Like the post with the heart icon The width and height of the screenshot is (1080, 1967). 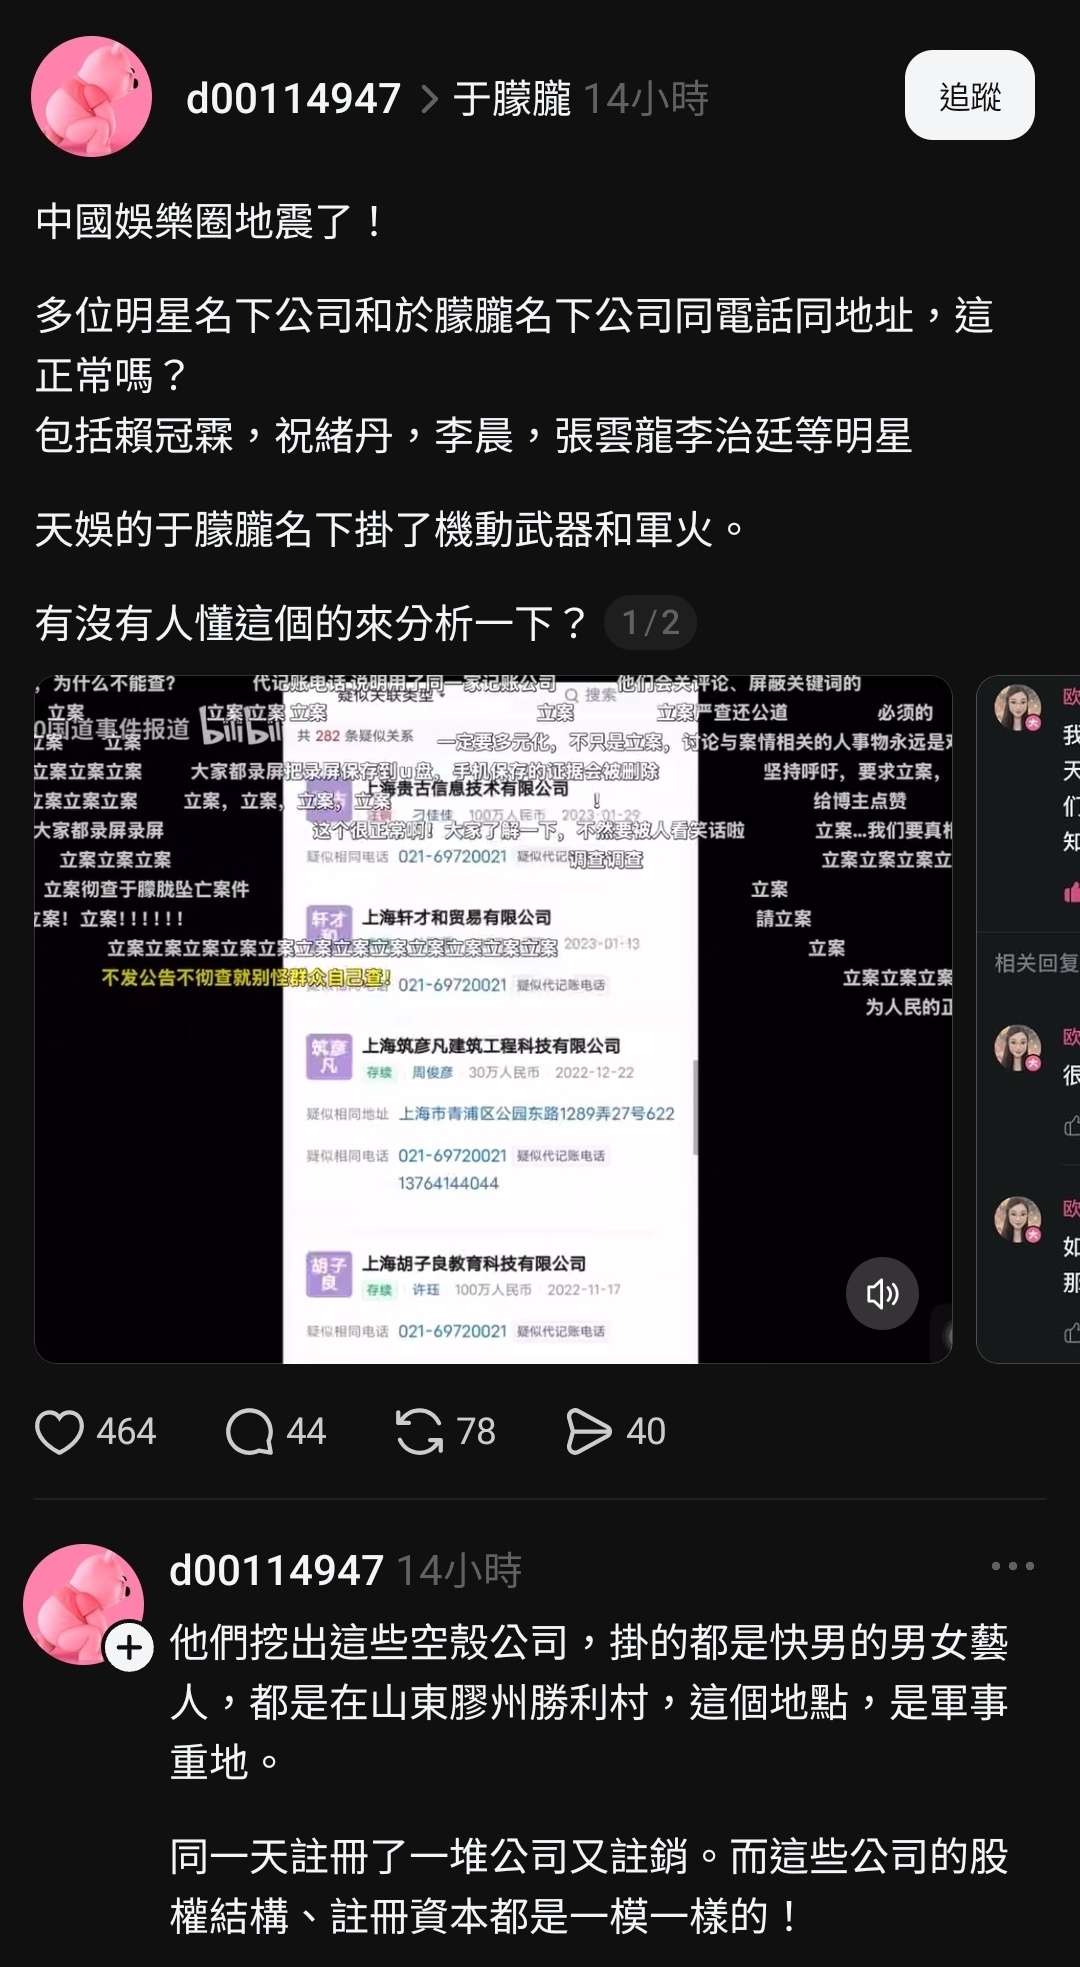pos(59,1431)
